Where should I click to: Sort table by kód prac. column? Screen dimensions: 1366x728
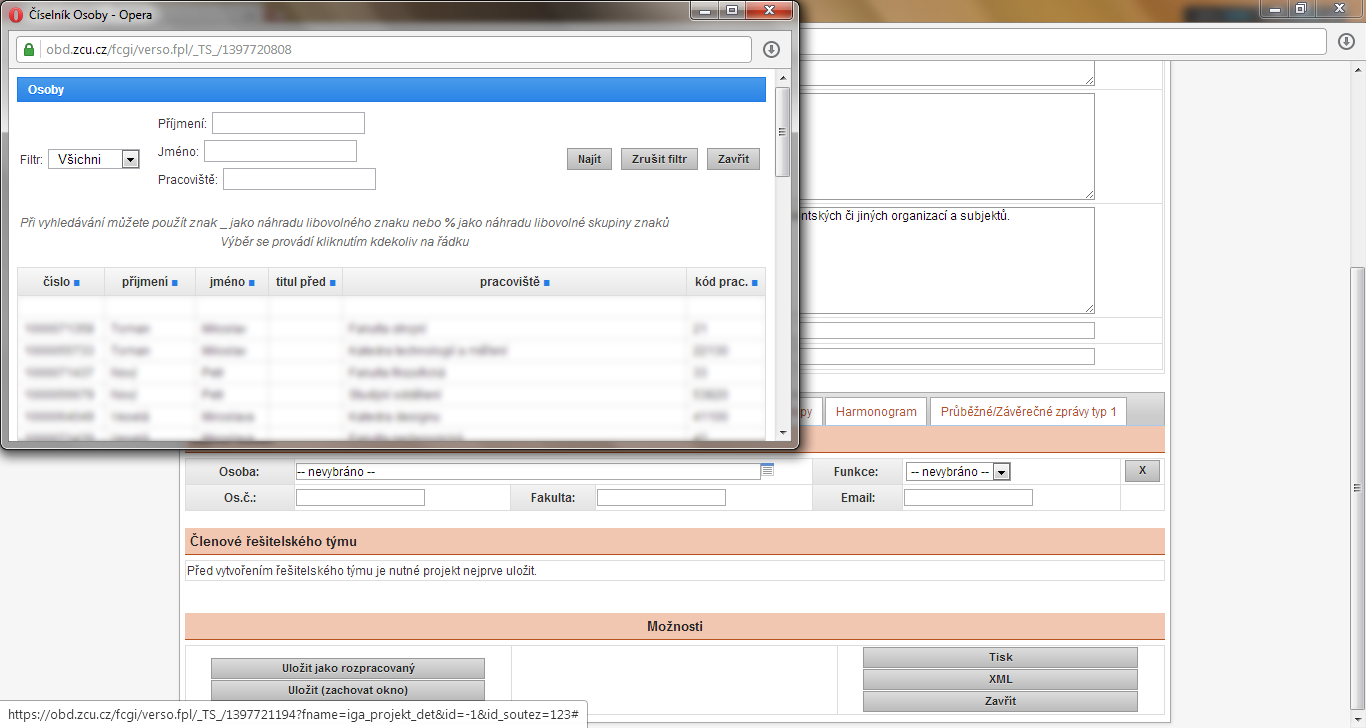(x=727, y=282)
